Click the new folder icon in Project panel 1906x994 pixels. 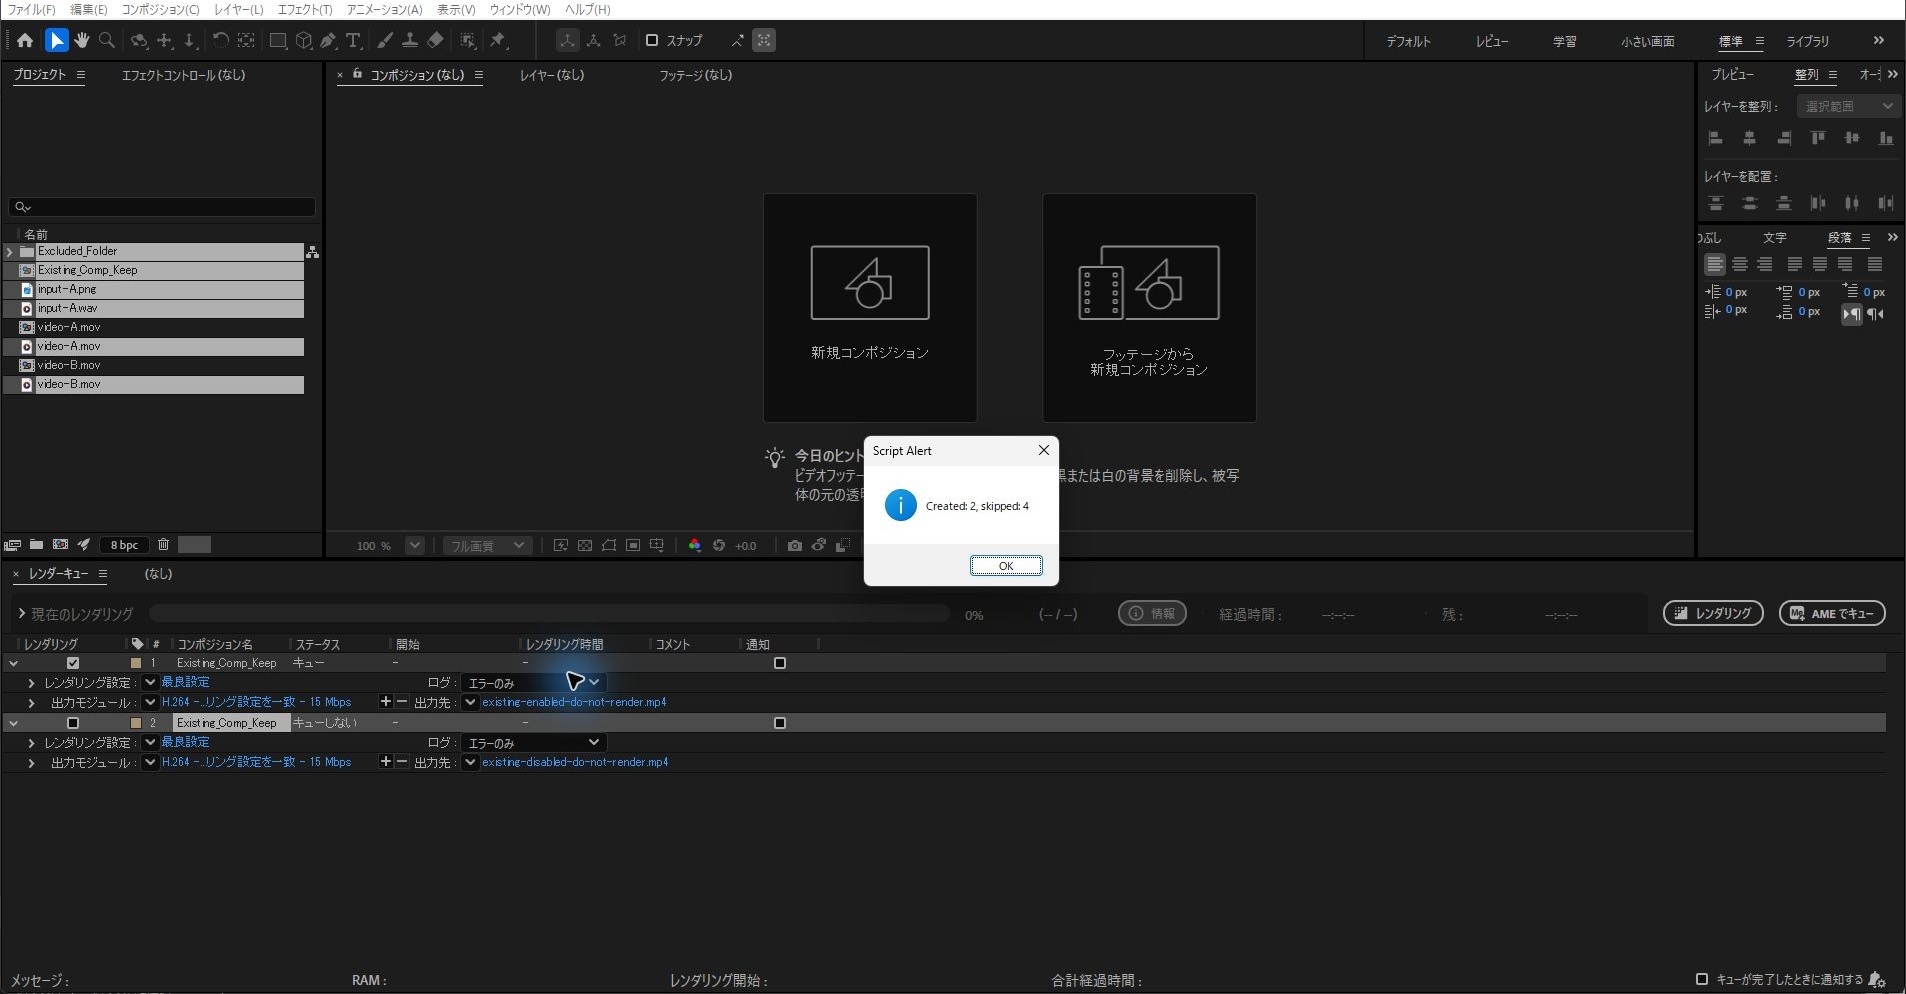[x=36, y=545]
